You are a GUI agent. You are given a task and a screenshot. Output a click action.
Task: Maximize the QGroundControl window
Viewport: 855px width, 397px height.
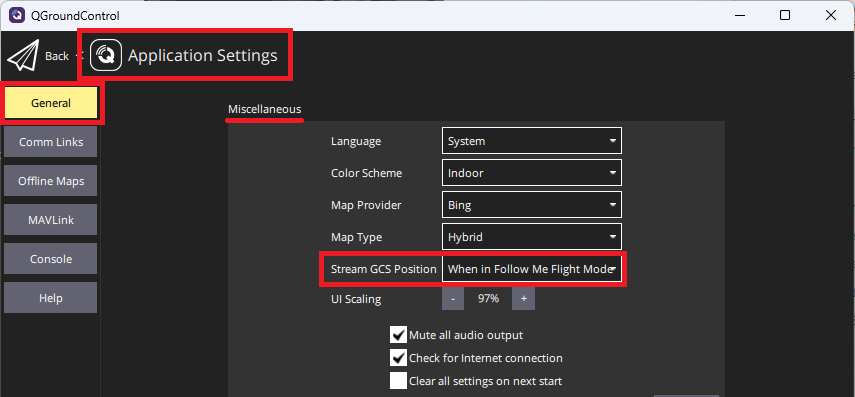785,15
